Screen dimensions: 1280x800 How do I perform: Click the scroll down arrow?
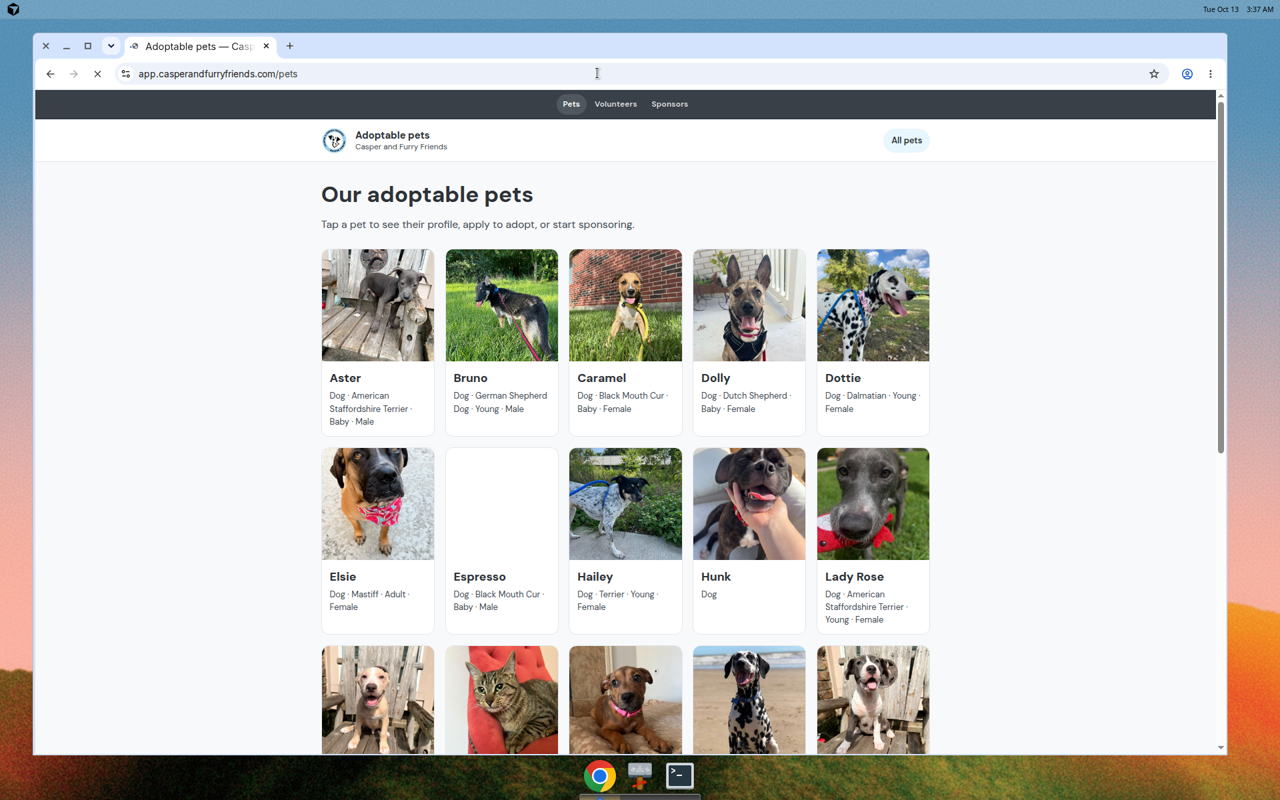[x=1221, y=748]
